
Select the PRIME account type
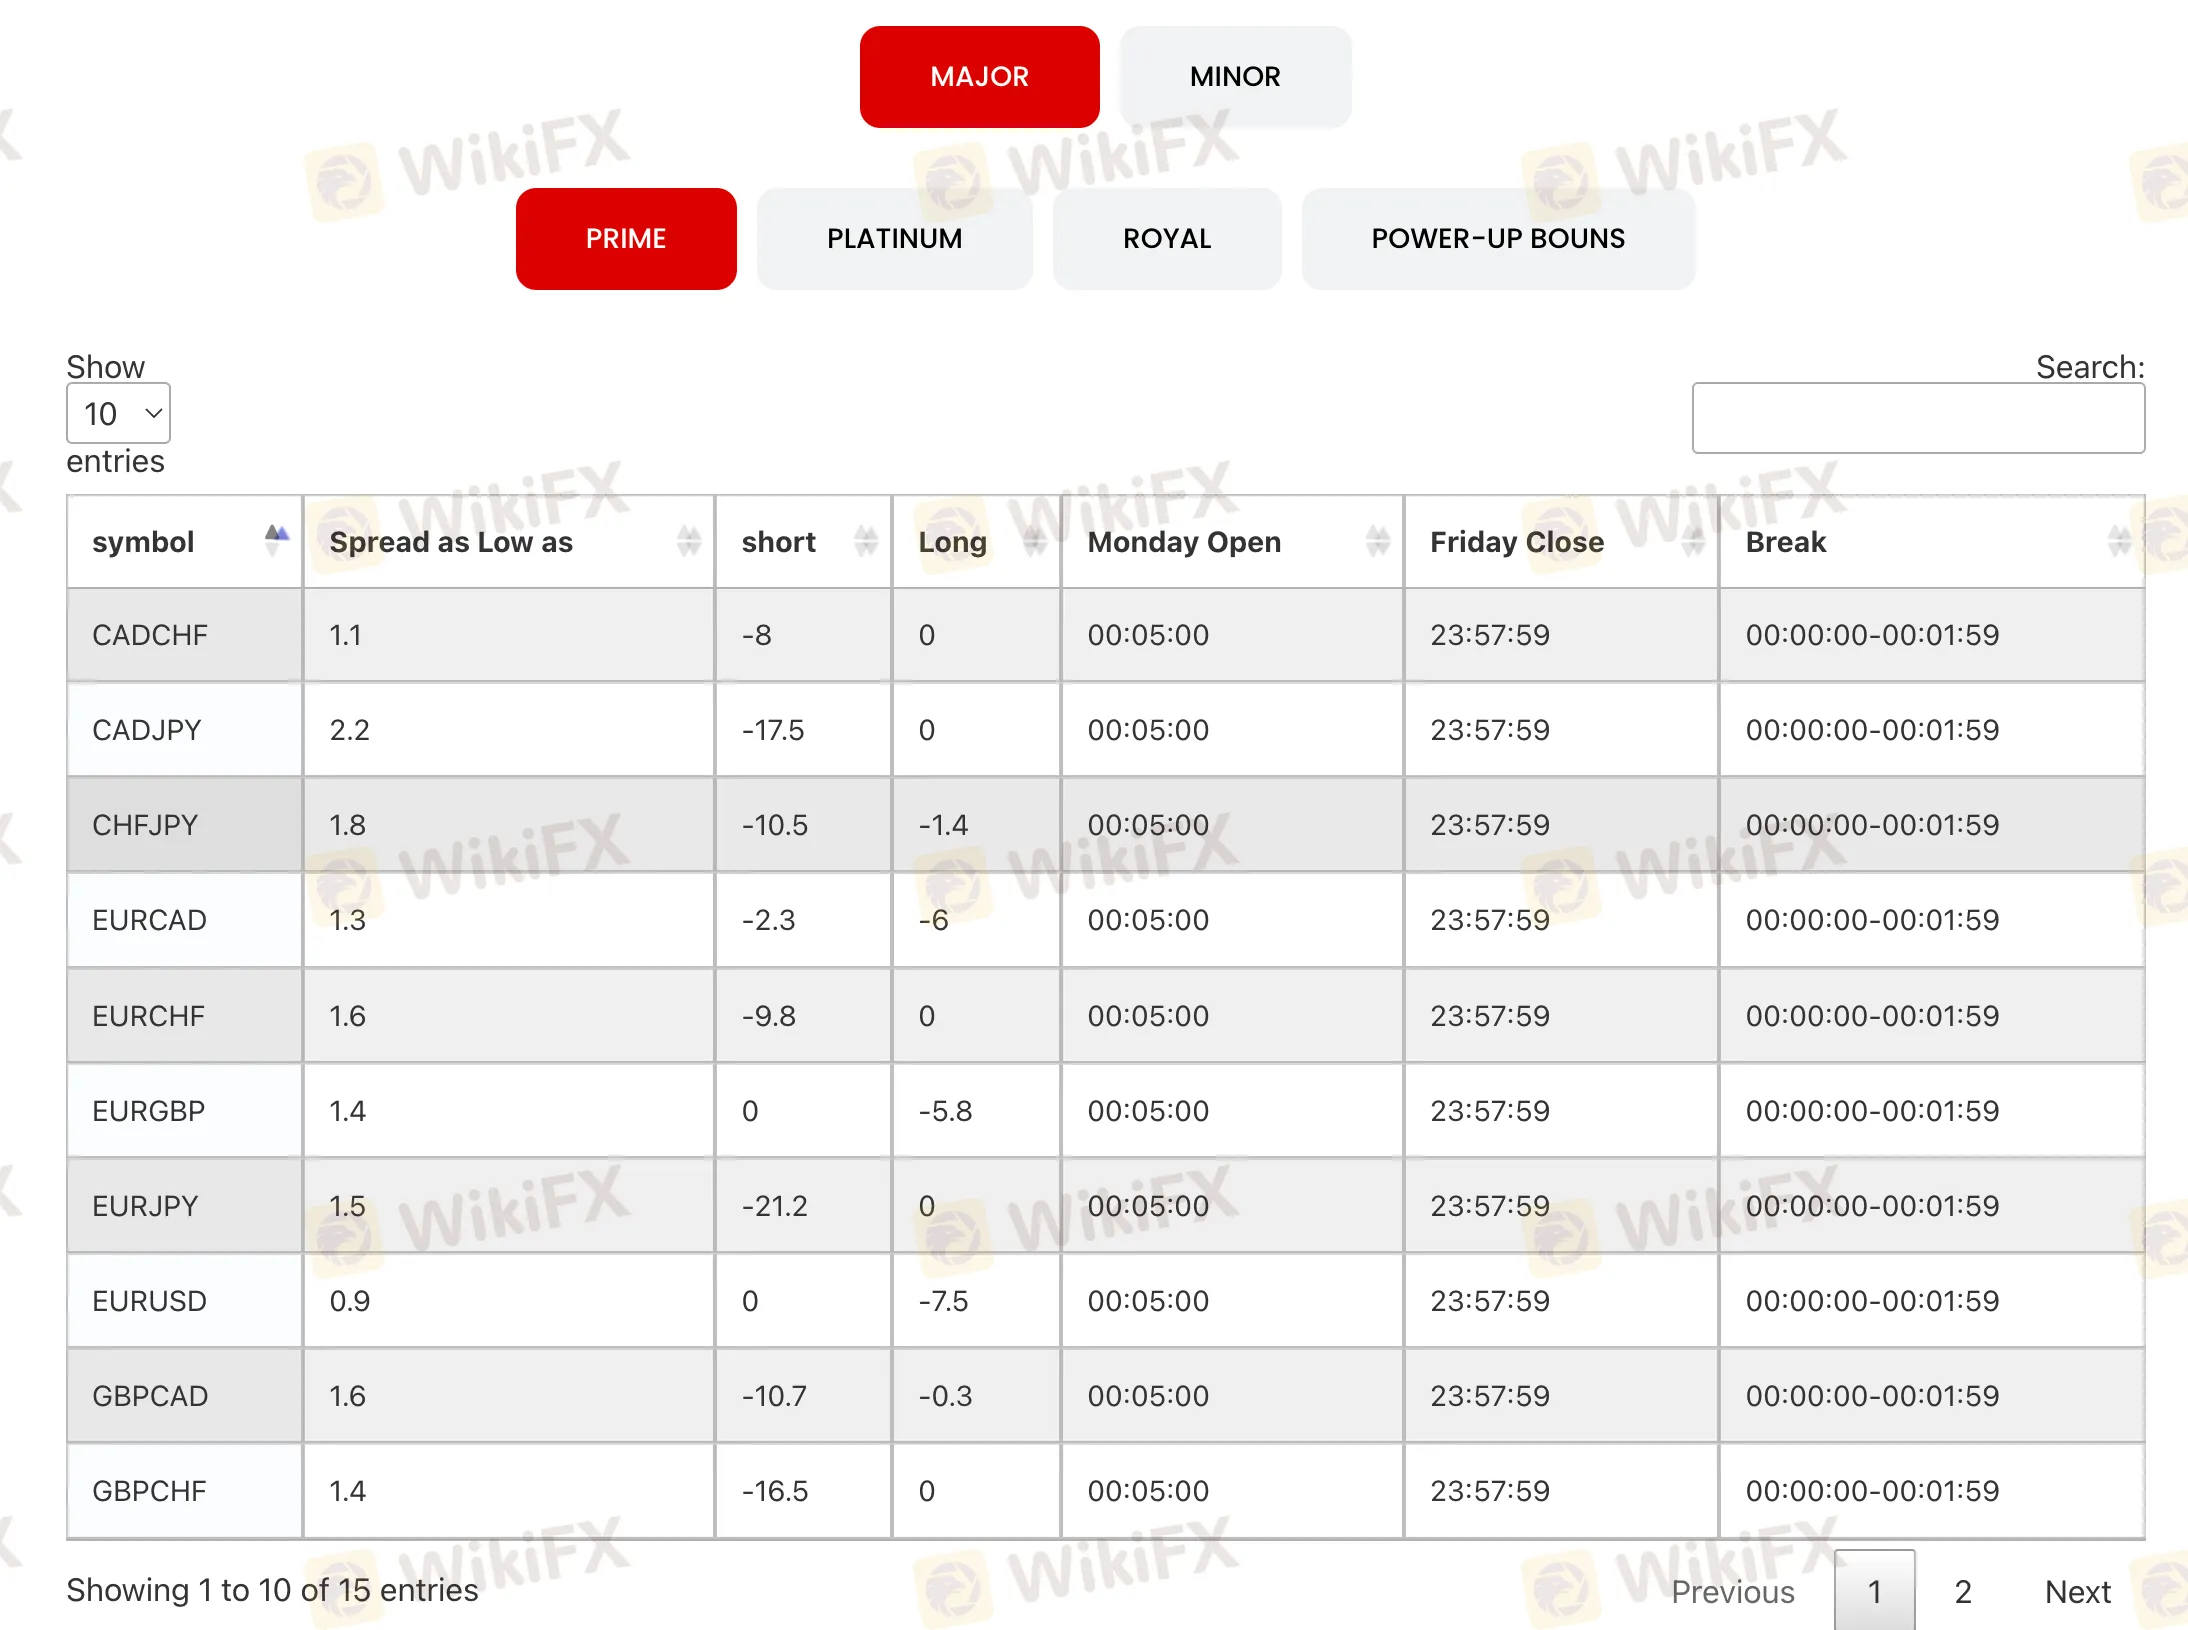[626, 239]
